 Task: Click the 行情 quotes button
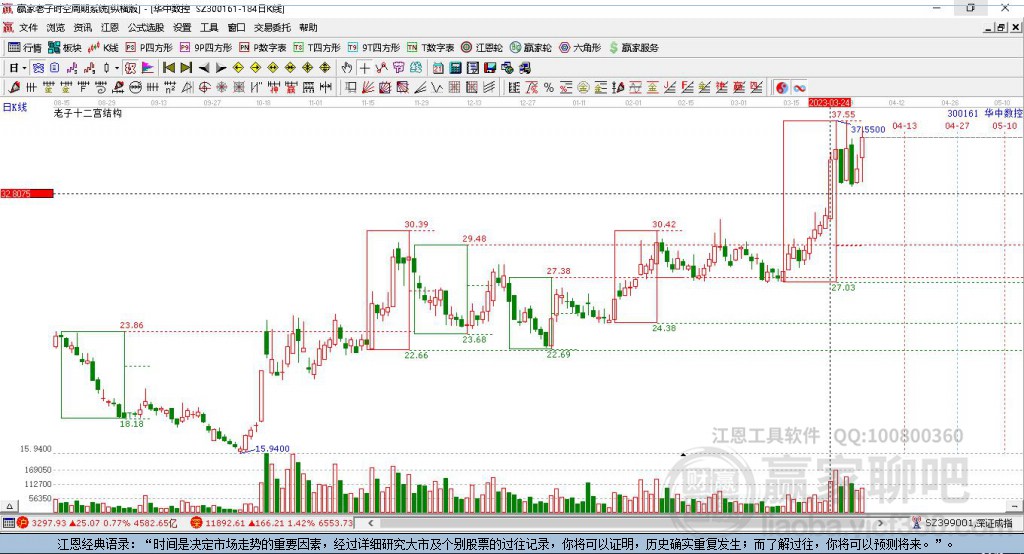pyautogui.click(x=25, y=48)
